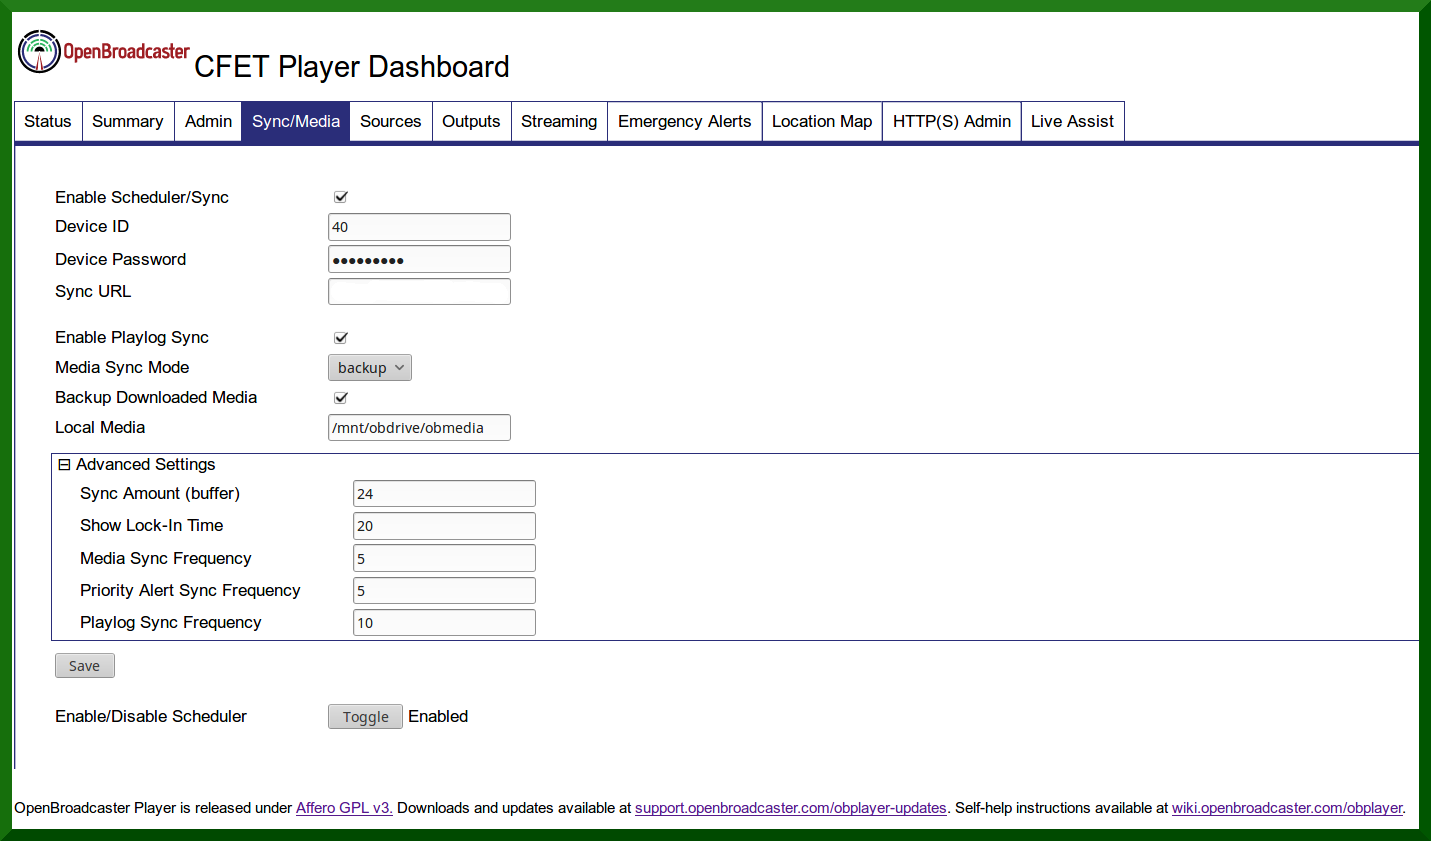
Task: Click the Backup Downloaded Media label
Action: [x=156, y=397]
